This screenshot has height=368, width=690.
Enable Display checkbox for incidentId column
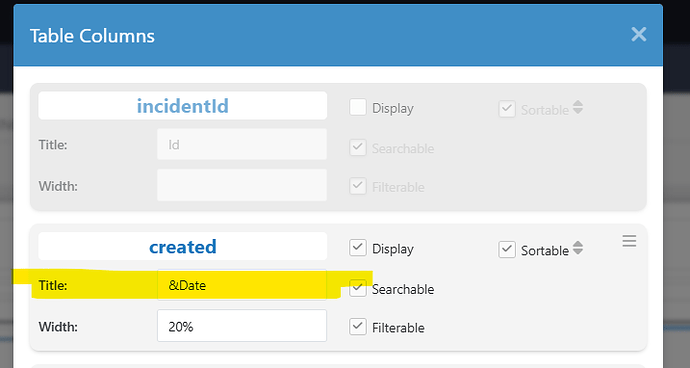click(x=358, y=107)
